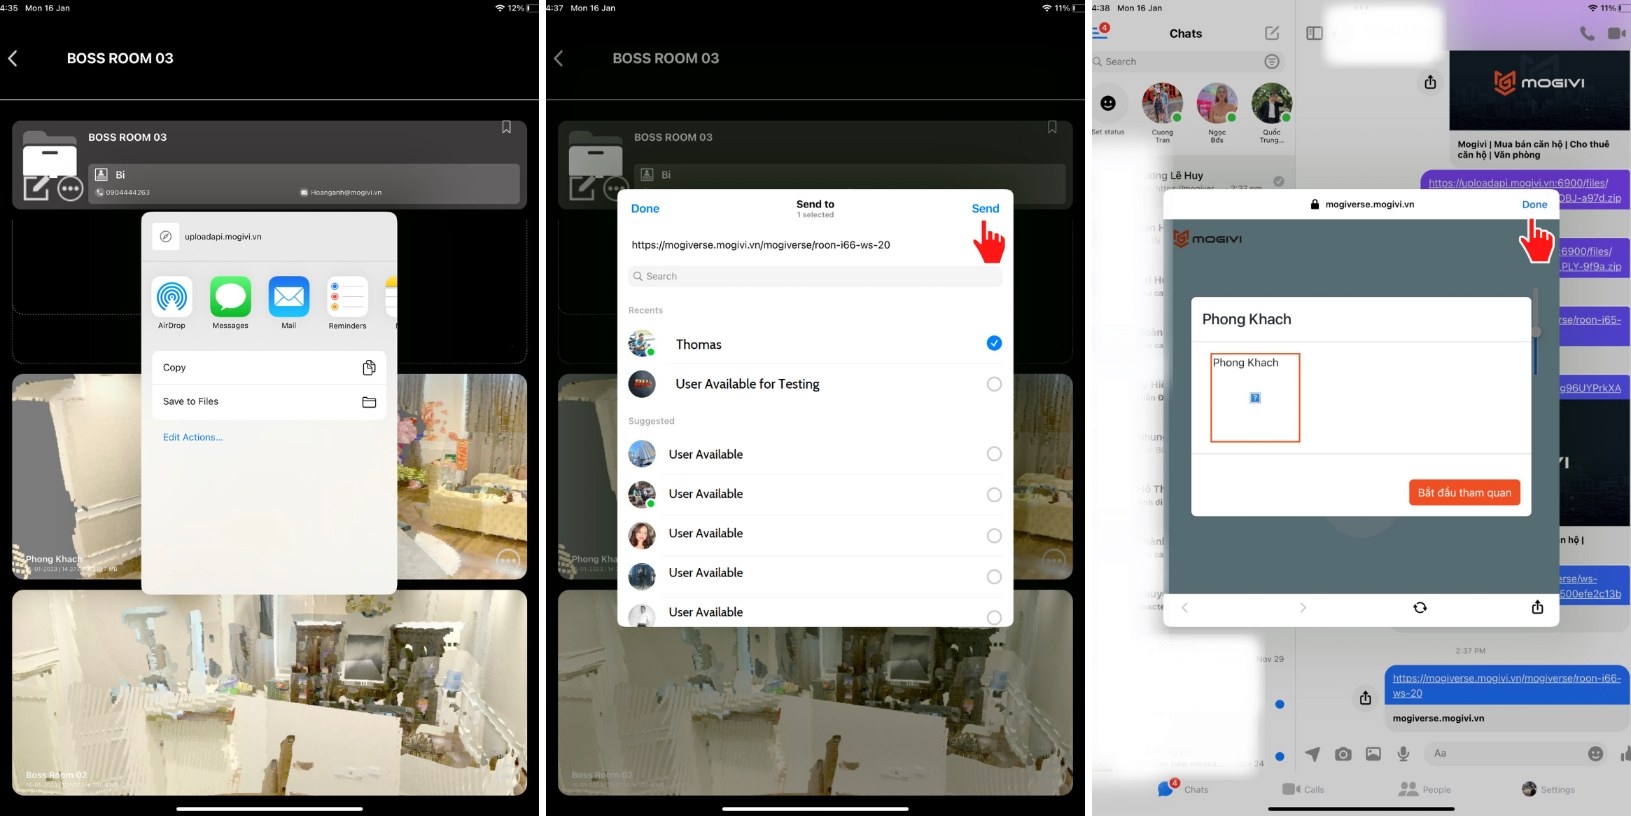Open Quoc Trung story avatar

click(x=1272, y=104)
